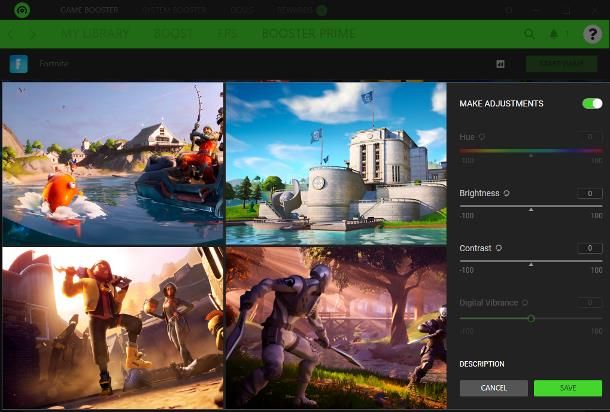610x412 pixels.
Task: Click the Fortnite game icon
Action: click(x=19, y=64)
